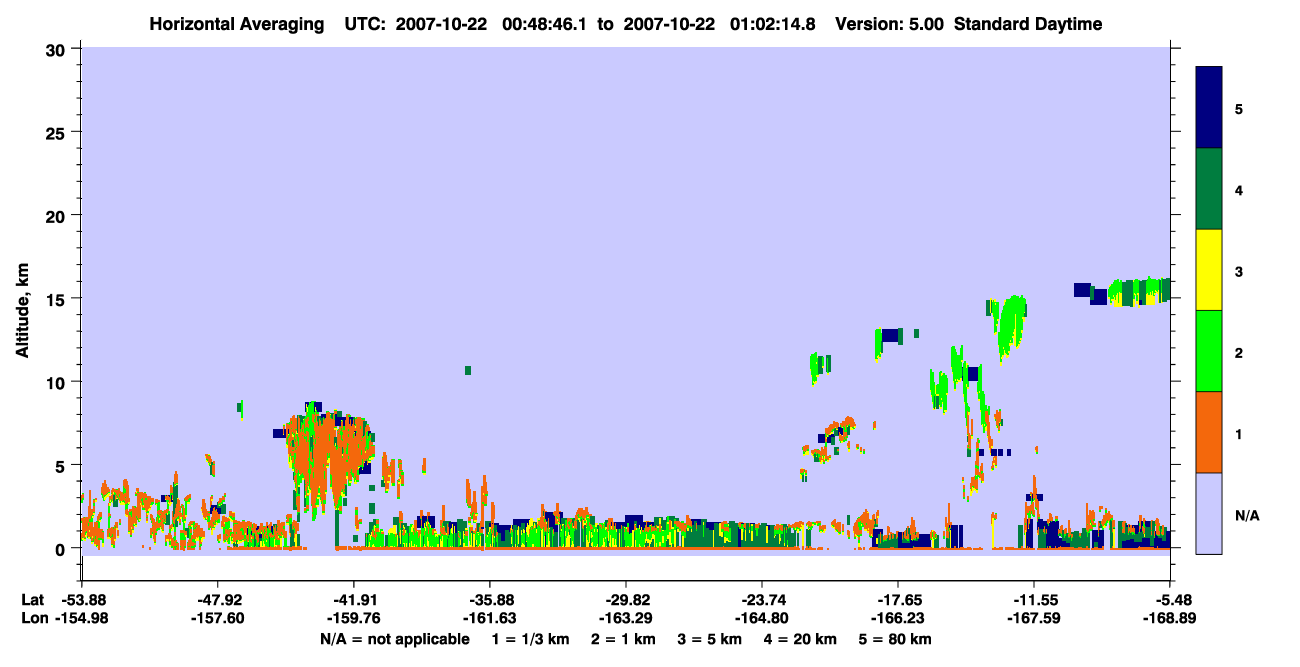This screenshot has width=1300, height=667.
Task: Click latitude value -17.65
Action: click(898, 600)
